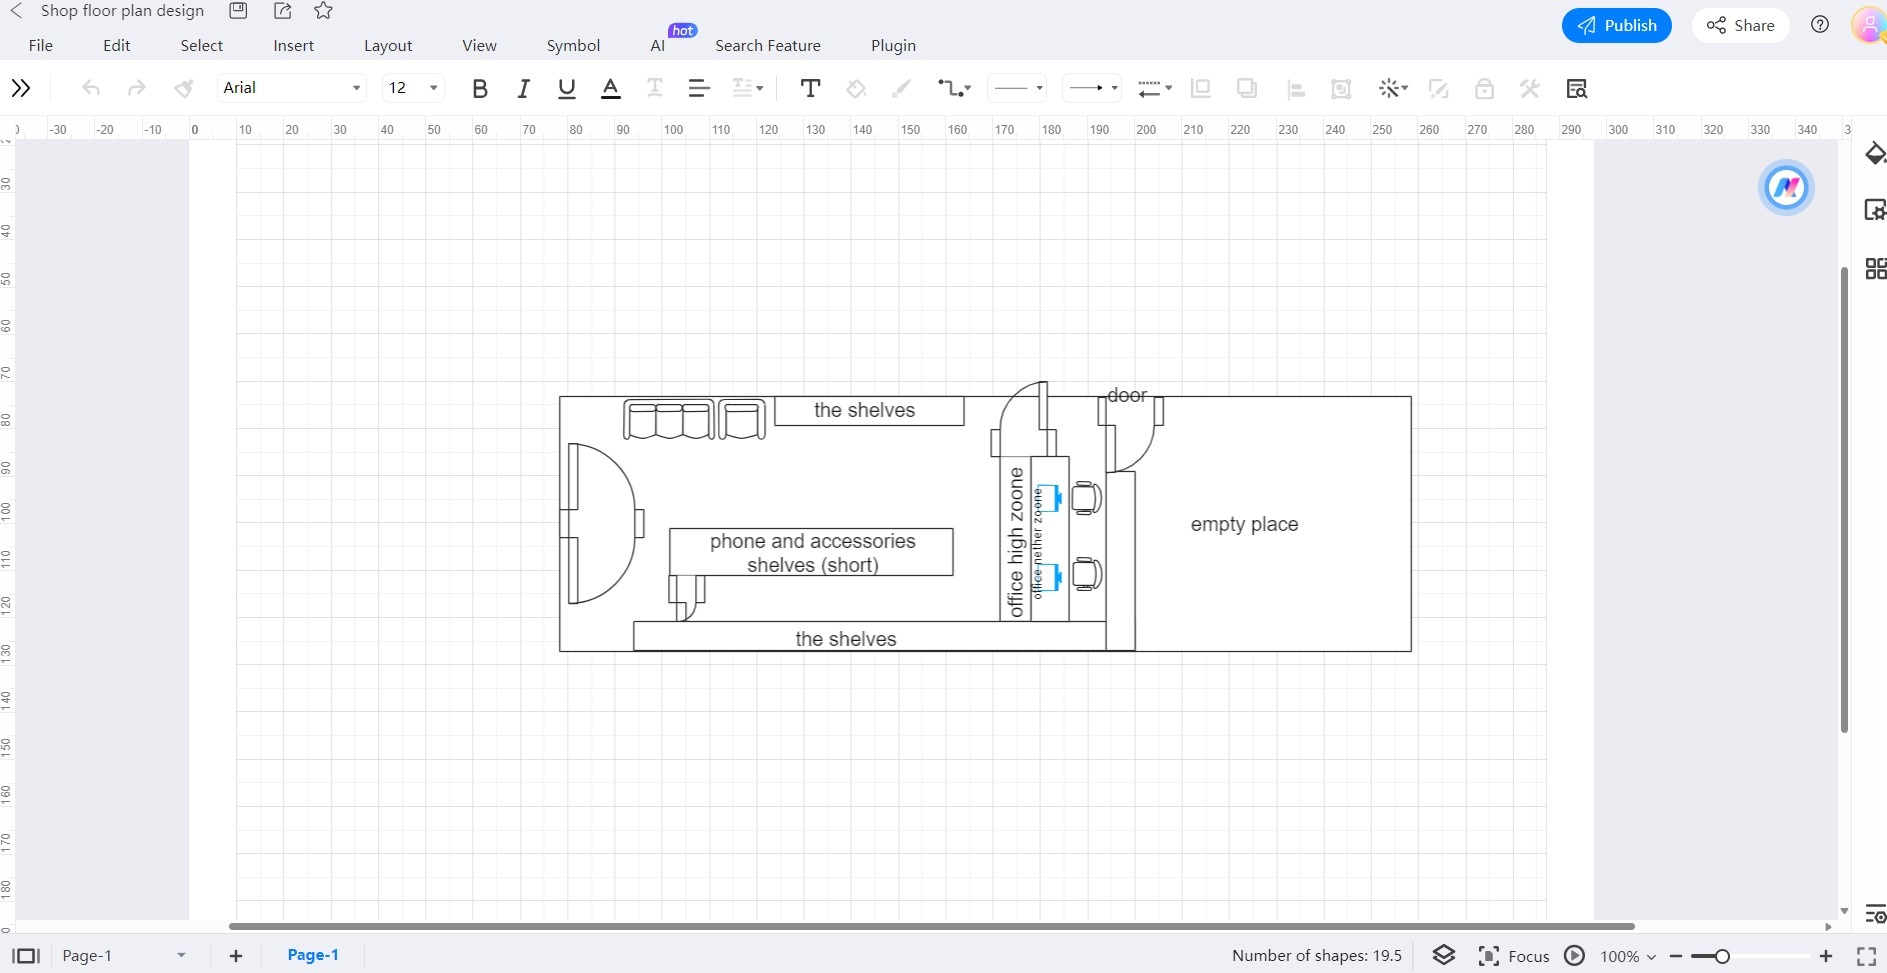
Task: Click the Share button
Action: tap(1741, 26)
